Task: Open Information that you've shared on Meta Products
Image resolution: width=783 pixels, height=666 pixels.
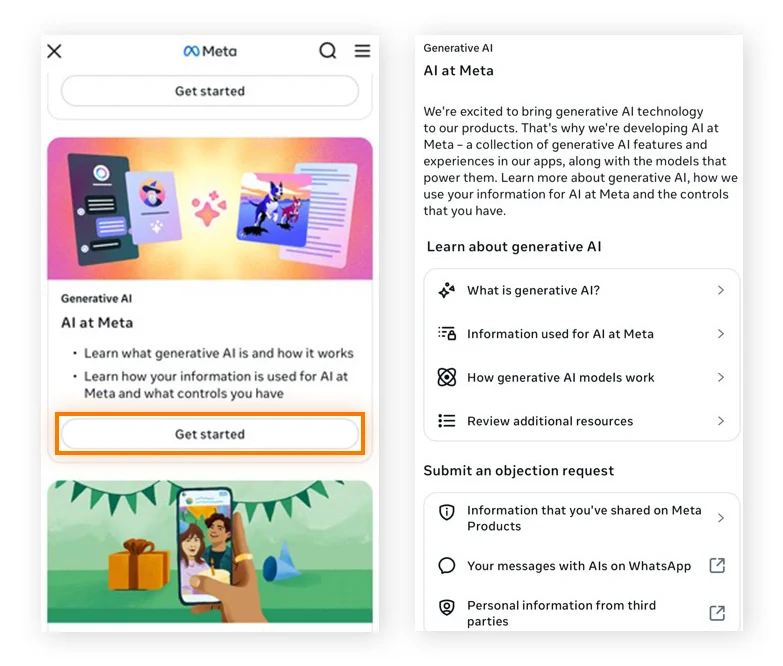Action: pos(582,518)
